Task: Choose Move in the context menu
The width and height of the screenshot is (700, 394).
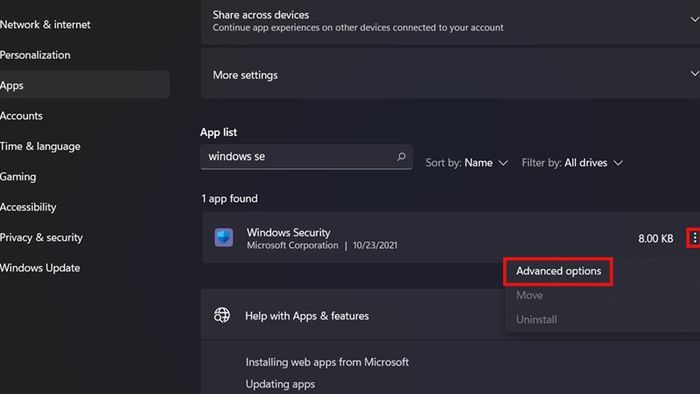Action: (529, 295)
